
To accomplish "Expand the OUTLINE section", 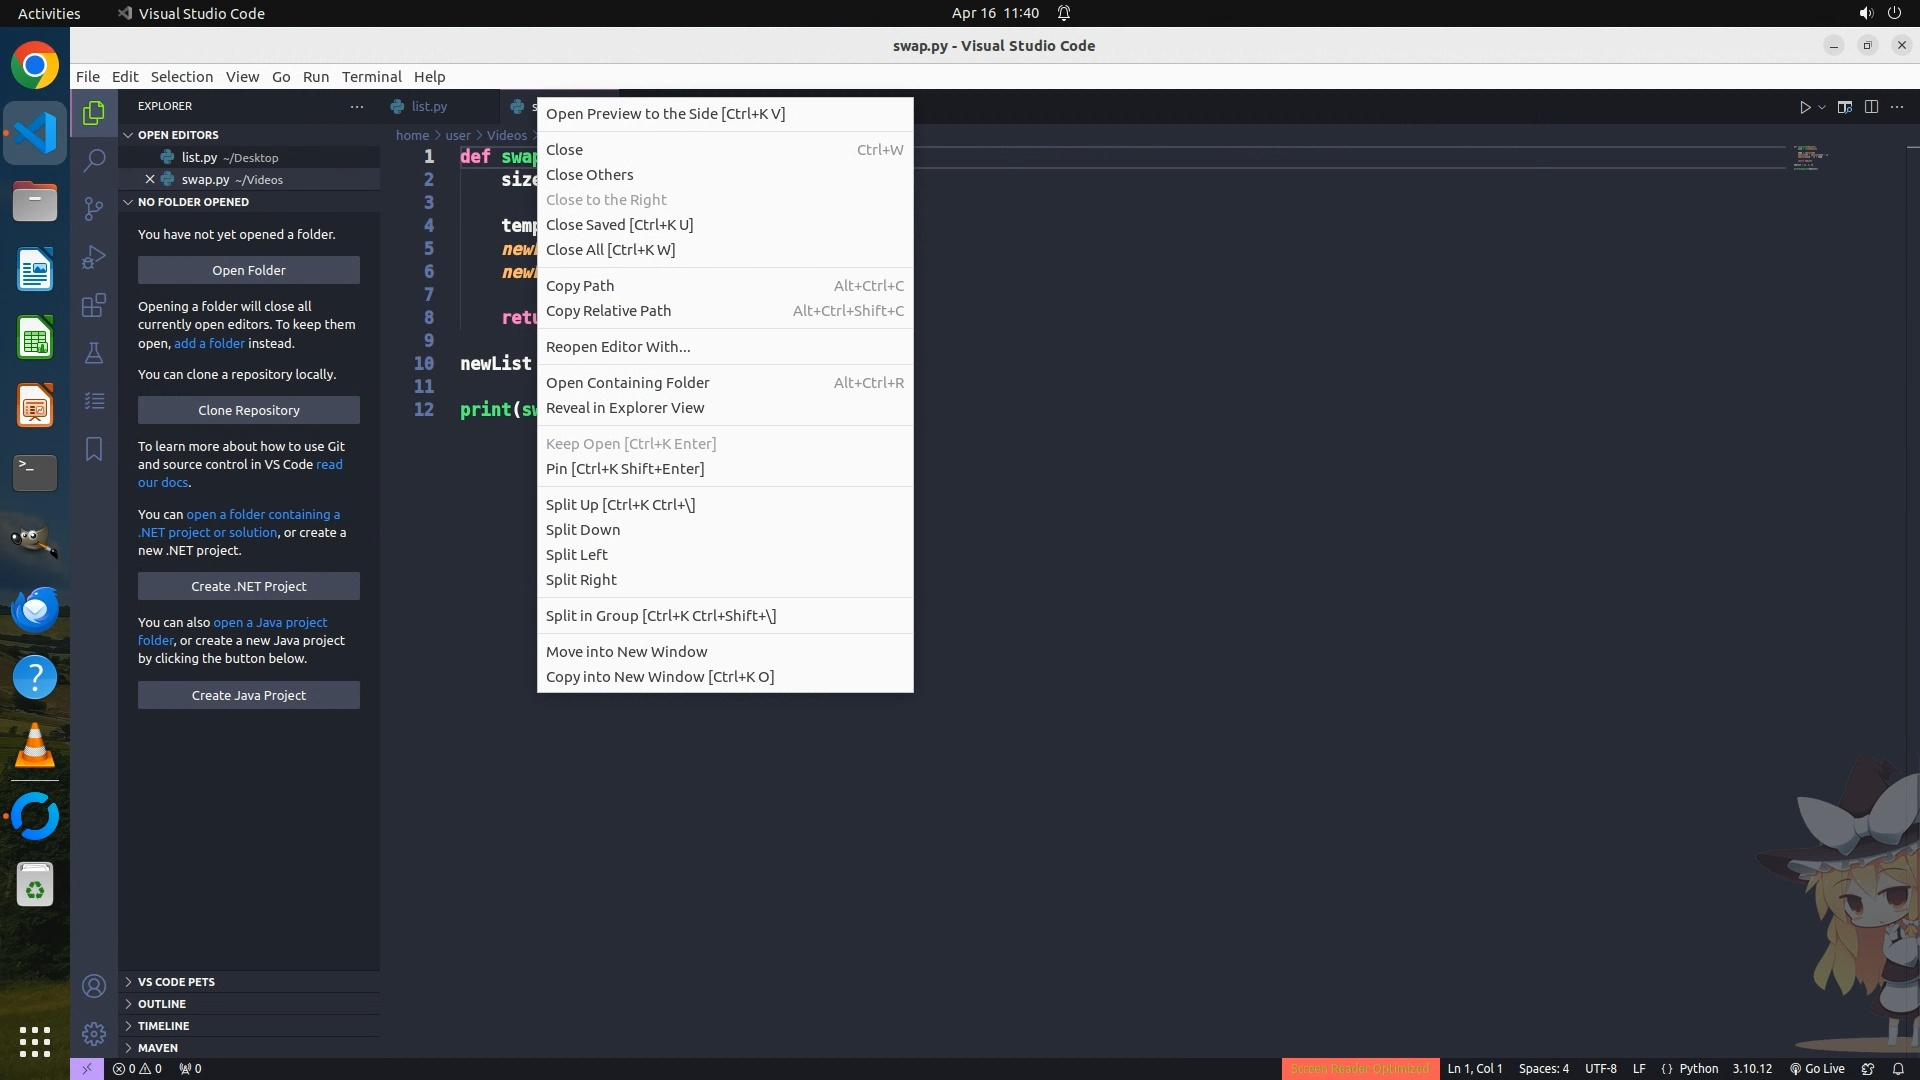I will click(162, 1004).
